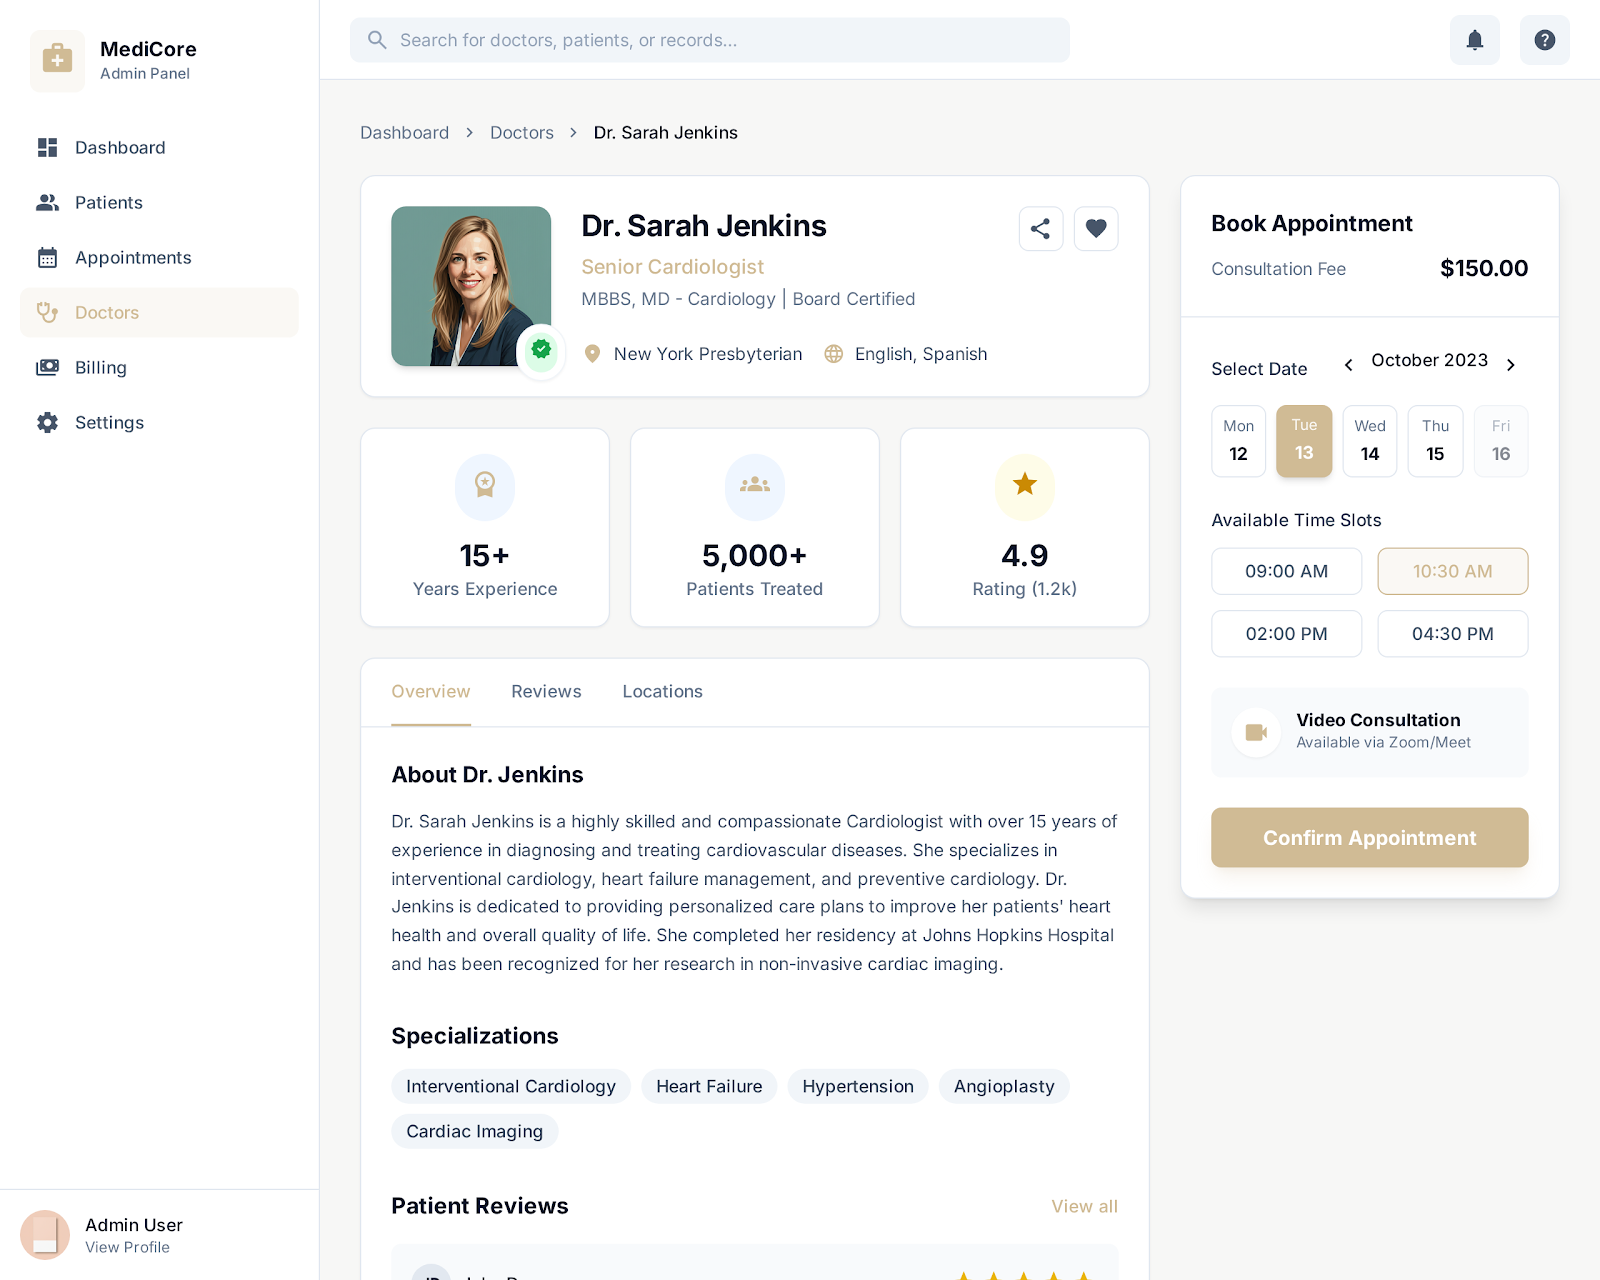Open Billing from the sidebar
The image size is (1600, 1280).
click(x=100, y=367)
